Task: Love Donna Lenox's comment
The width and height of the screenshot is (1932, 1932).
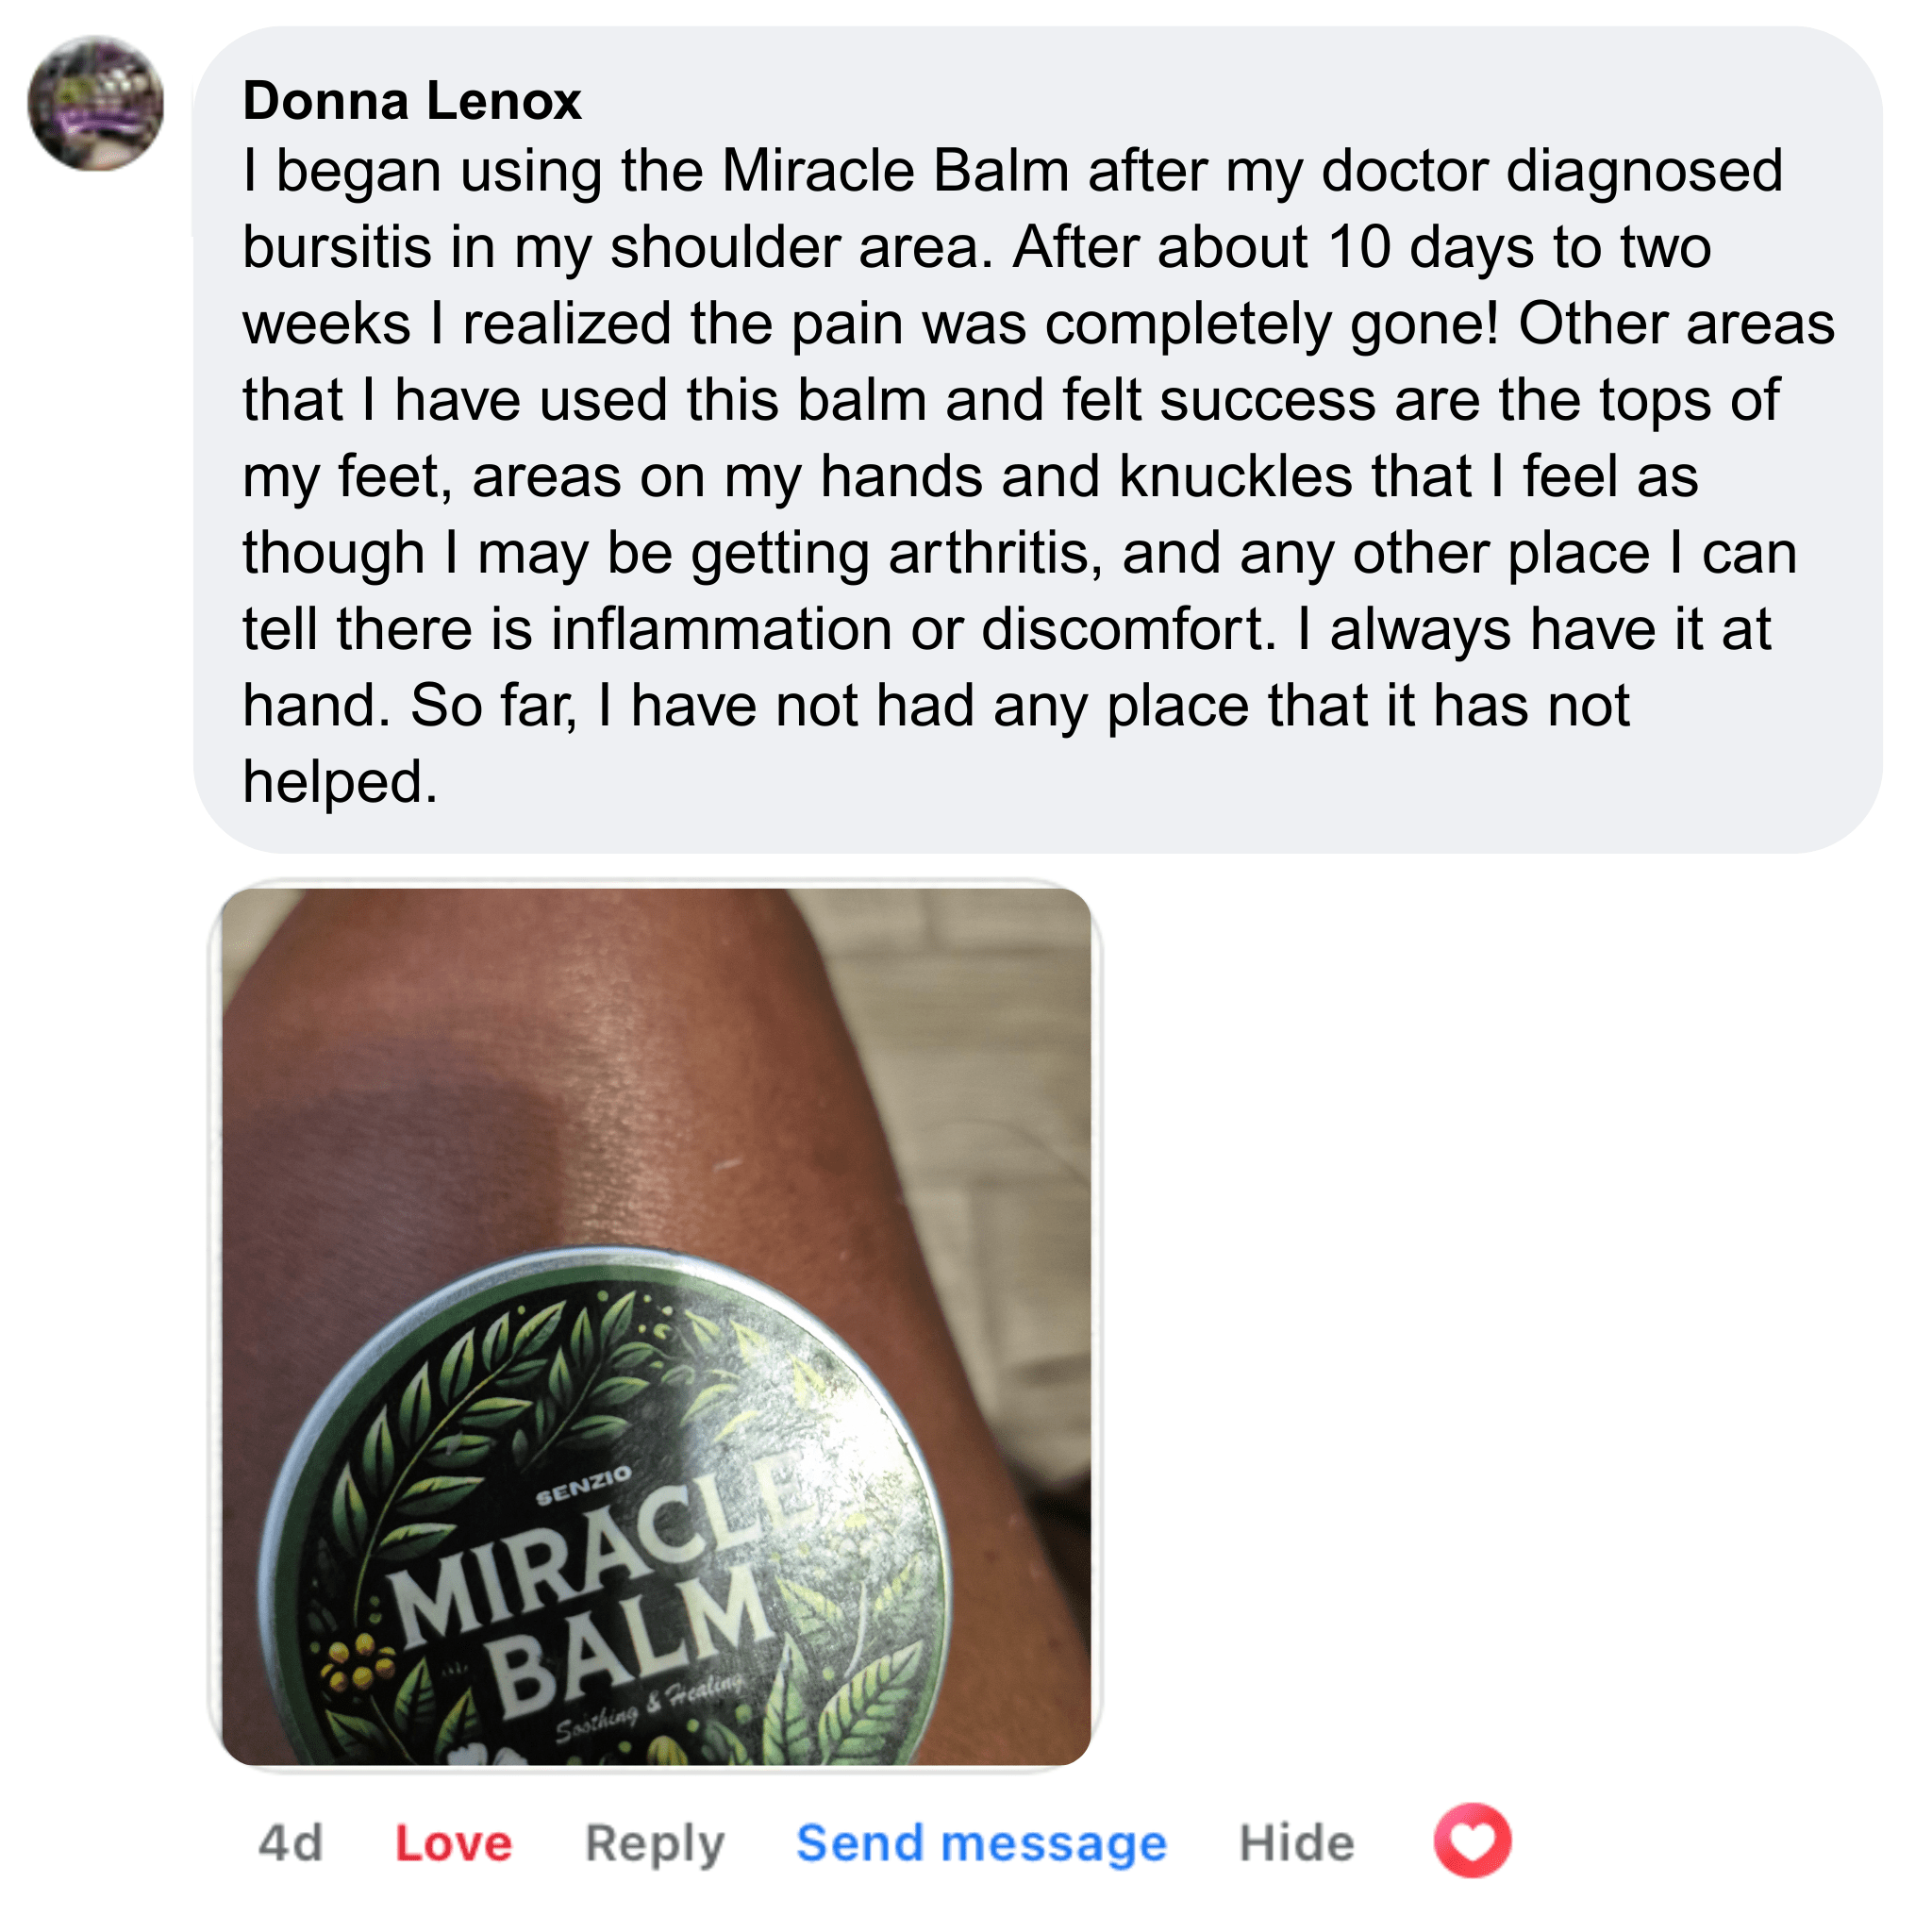Action: point(454,1843)
